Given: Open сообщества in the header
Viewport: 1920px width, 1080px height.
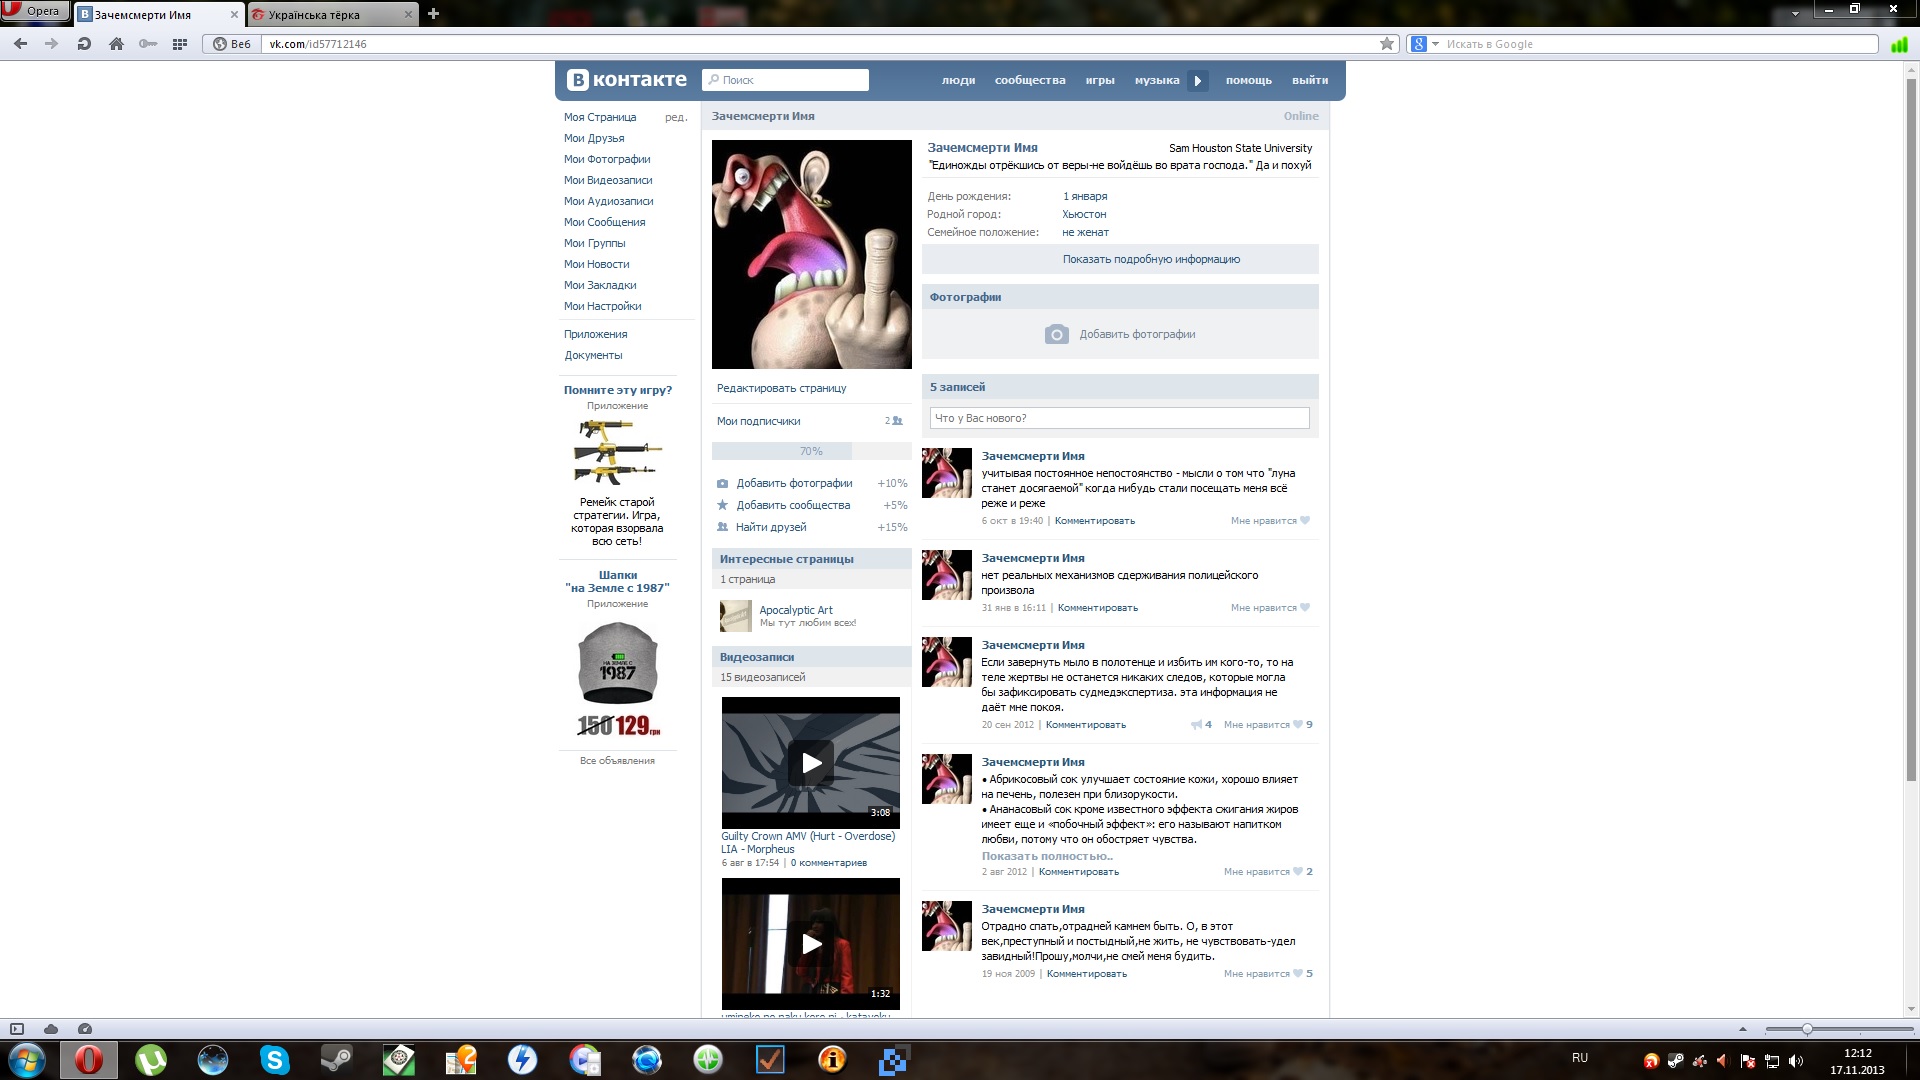Looking at the screenshot, I should click(1030, 80).
